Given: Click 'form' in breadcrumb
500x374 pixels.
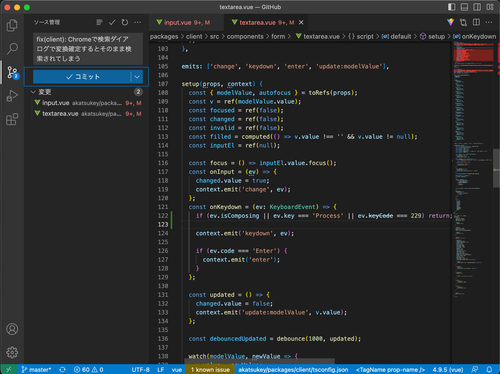Looking at the screenshot, I should pos(278,36).
